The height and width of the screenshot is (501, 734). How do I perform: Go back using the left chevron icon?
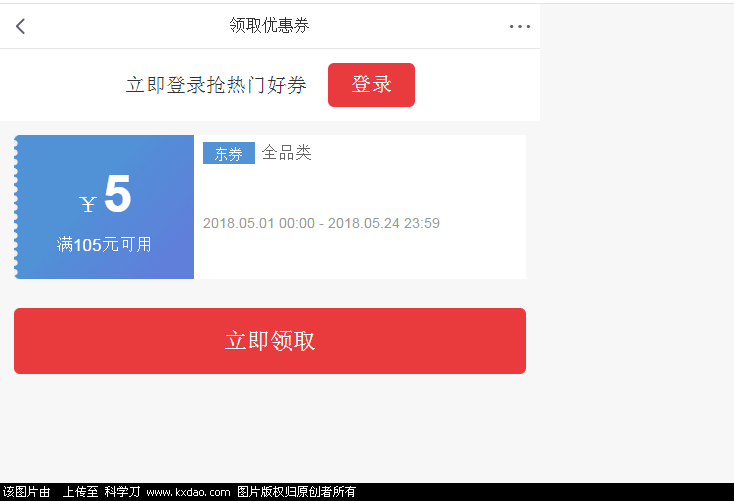[x=20, y=26]
